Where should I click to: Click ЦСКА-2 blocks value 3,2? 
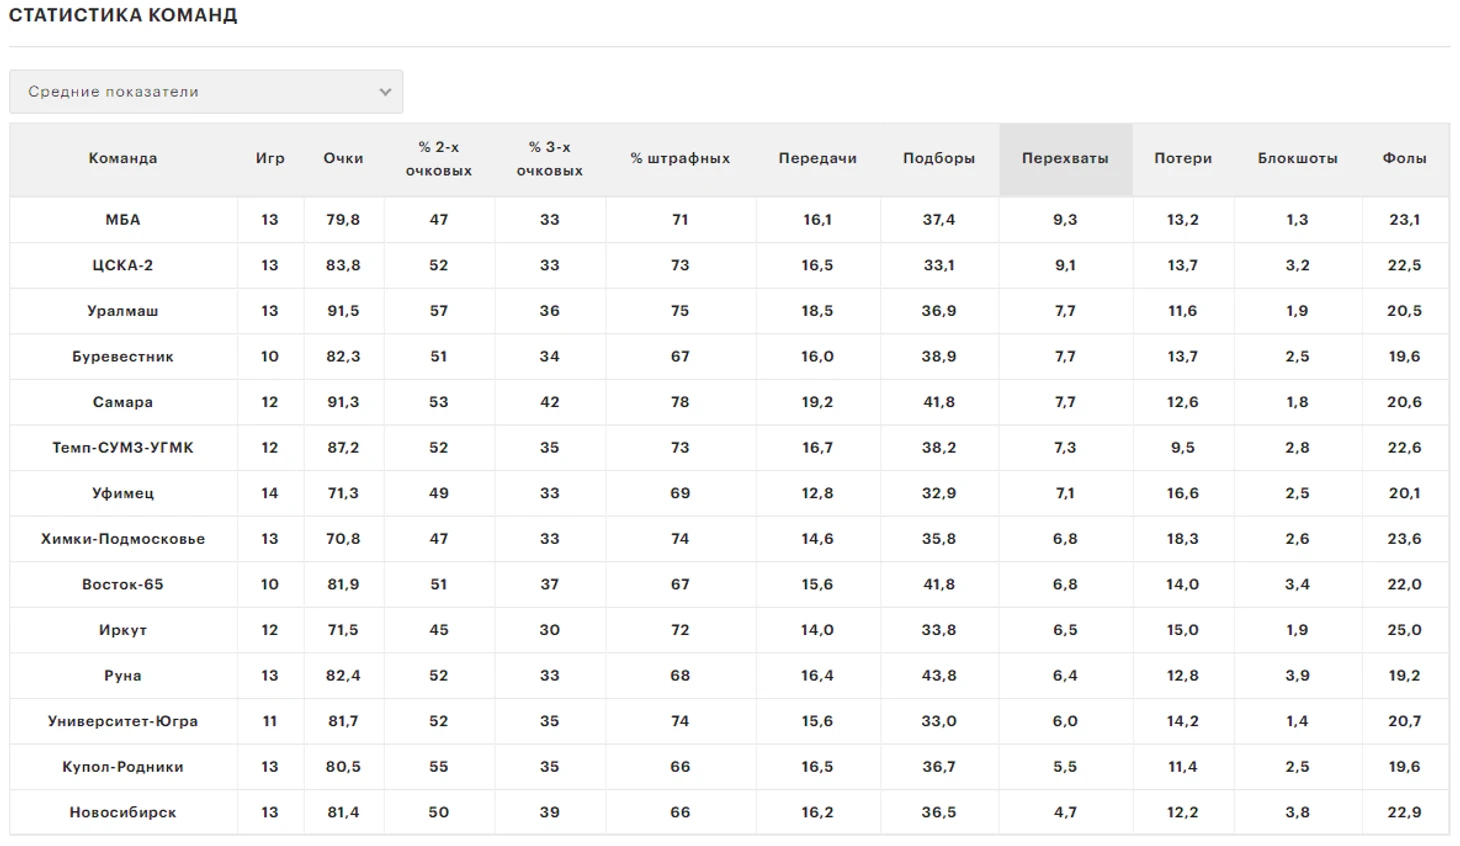[1298, 265]
